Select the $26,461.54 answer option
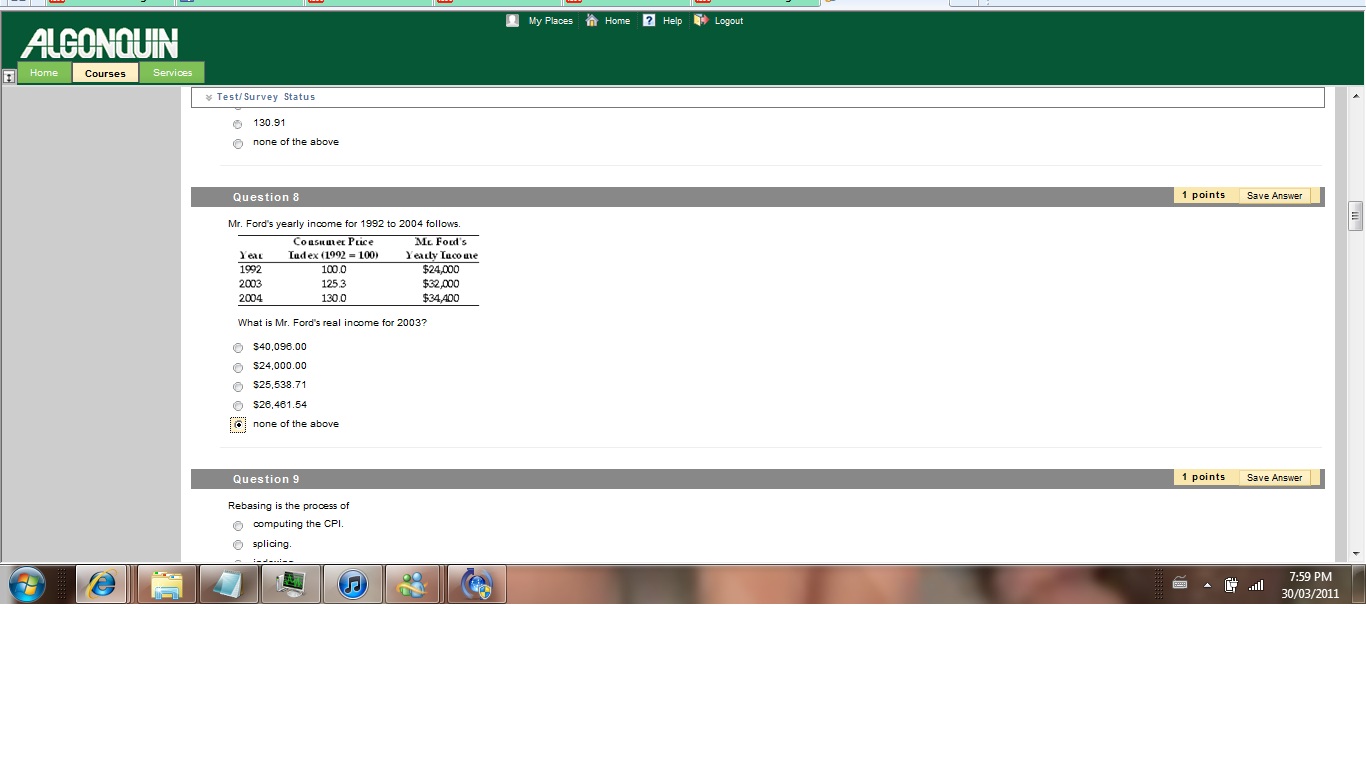This screenshot has width=1366, height=768. pyautogui.click(x=238, y=406)
